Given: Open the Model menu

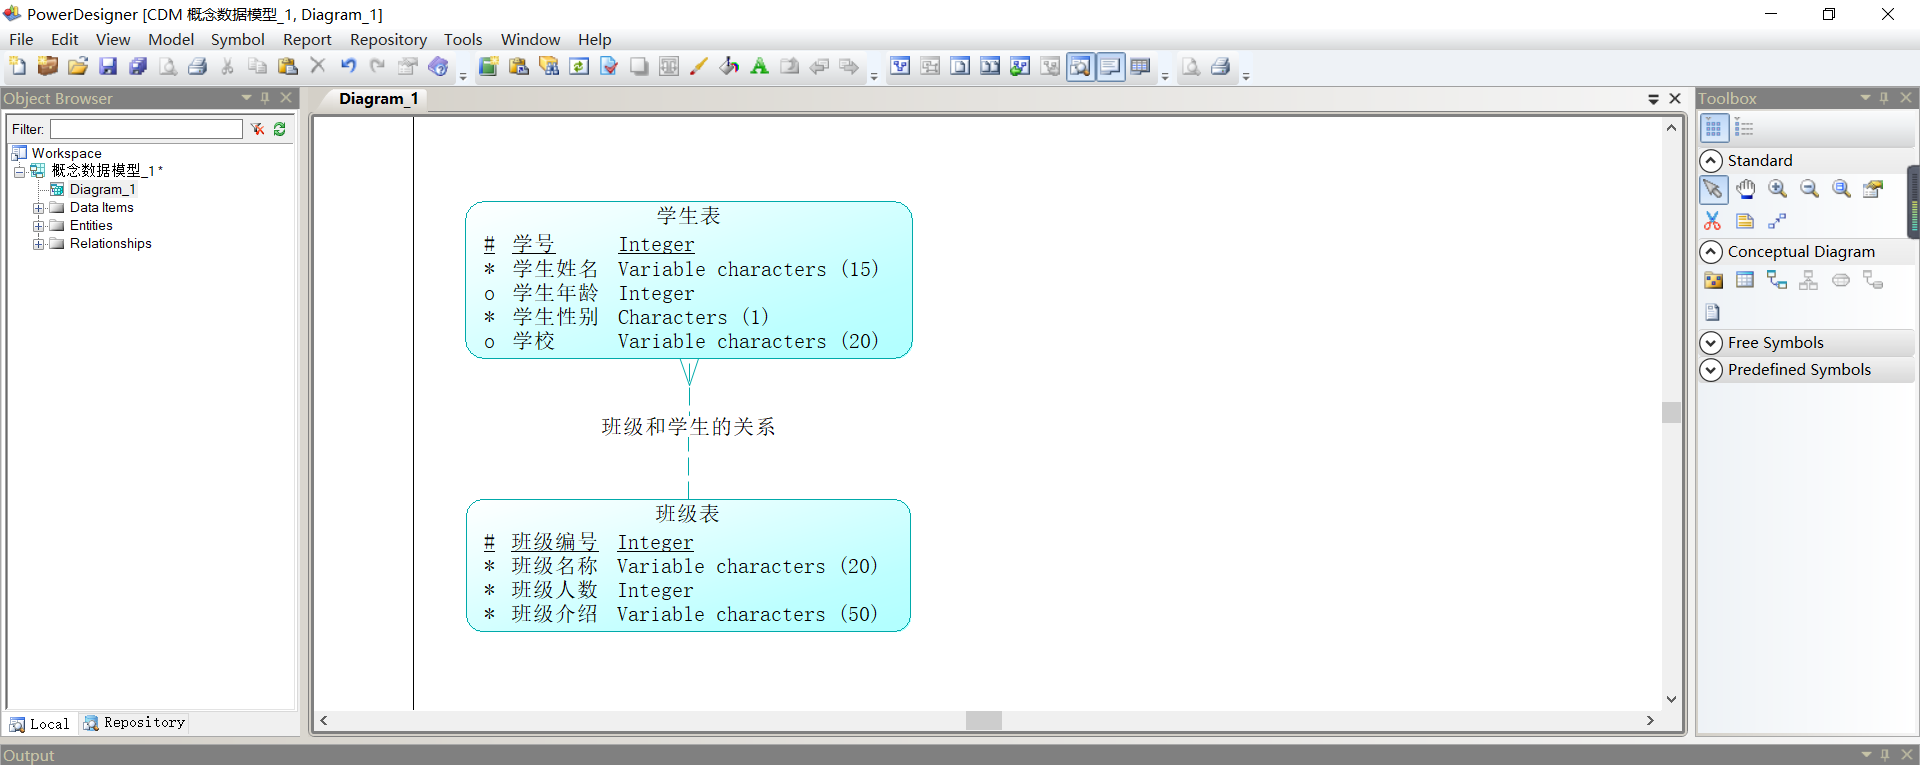Looking at the screenshot, I should [171, 40].
